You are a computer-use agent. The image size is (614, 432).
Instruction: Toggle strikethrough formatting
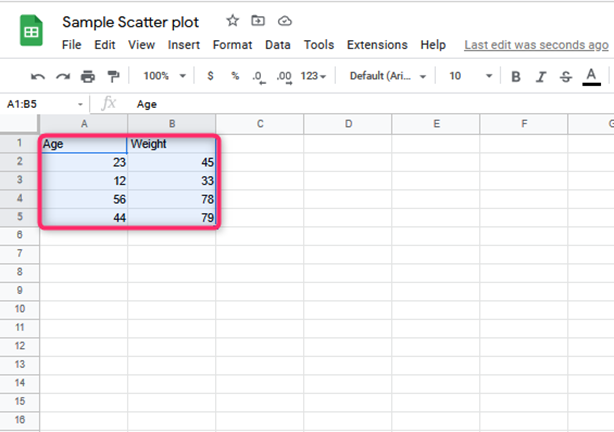click(566, 77)
